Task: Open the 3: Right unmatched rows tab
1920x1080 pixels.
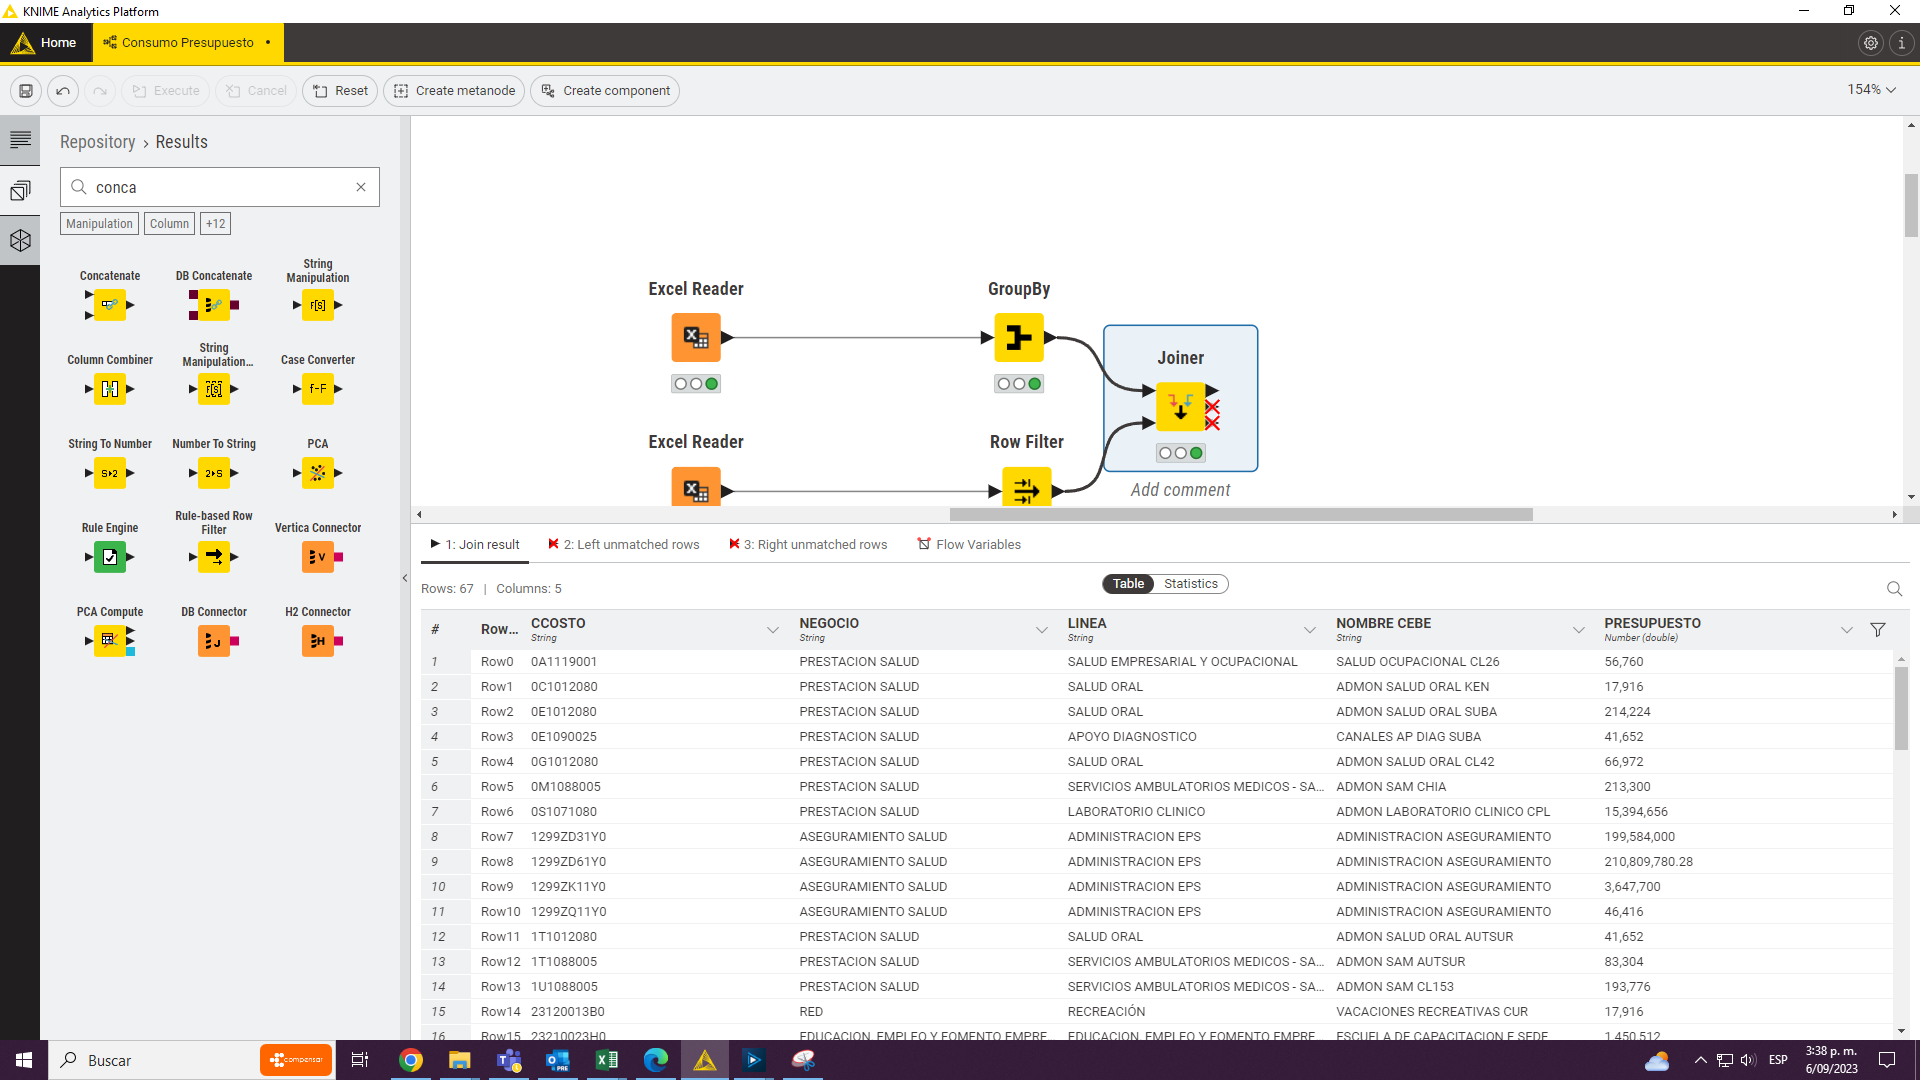Action: pyautogui.click(x=808, y=545)
